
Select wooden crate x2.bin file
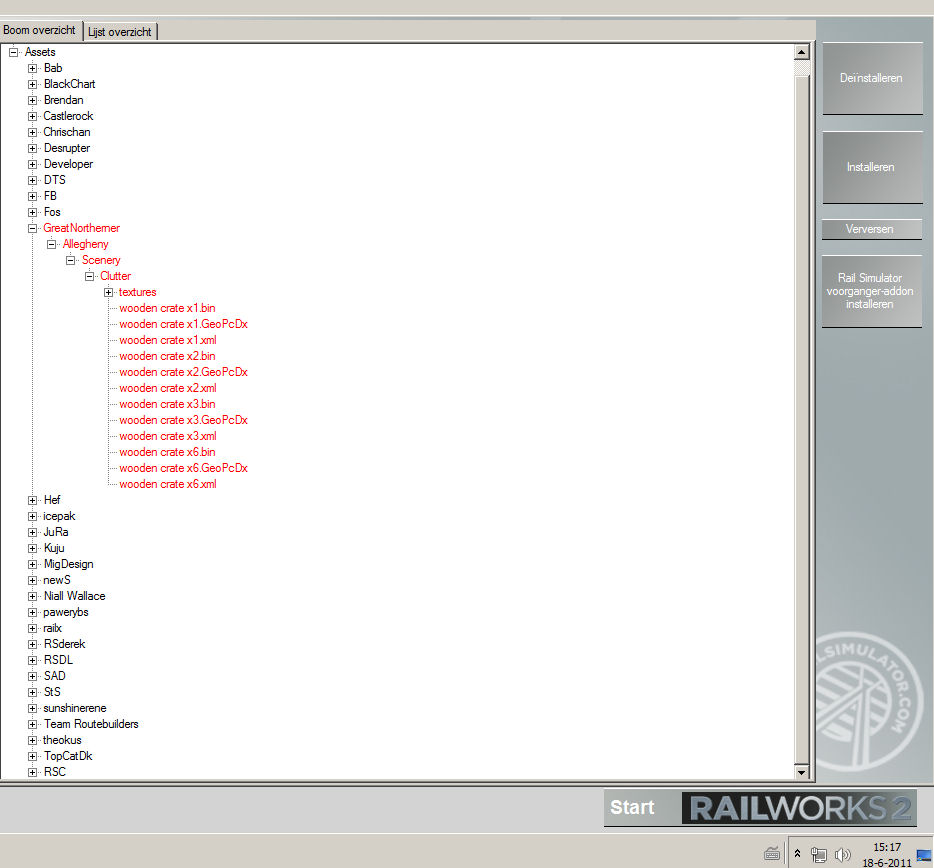click(167, 356)
